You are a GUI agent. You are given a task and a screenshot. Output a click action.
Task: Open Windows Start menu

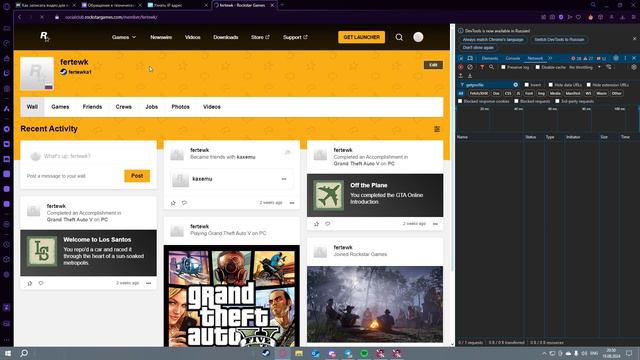[7, 353]
